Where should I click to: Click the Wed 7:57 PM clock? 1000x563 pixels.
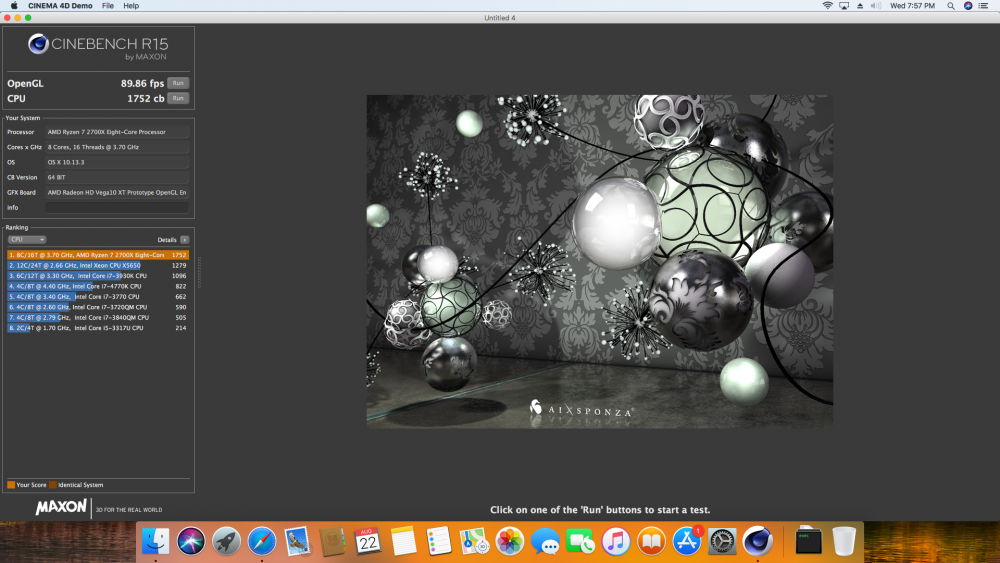click(x=912, y=6)
